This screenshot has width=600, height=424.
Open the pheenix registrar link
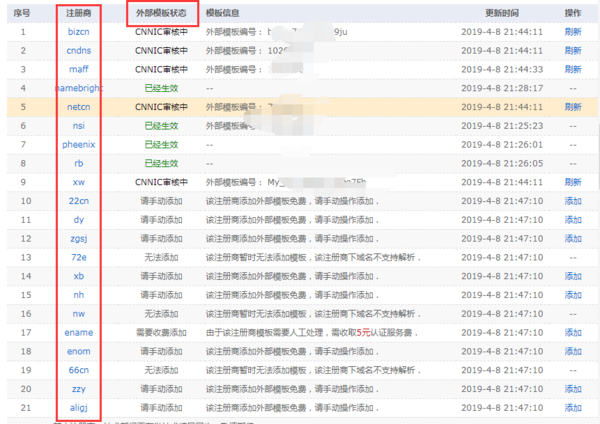click(78, 144)
